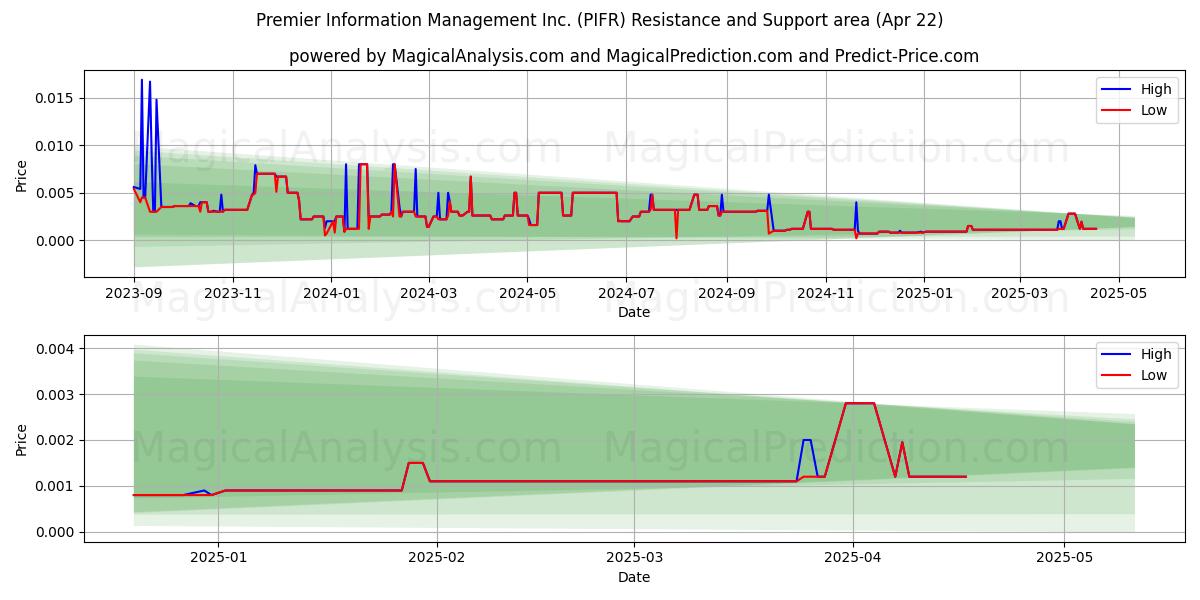Viewport: 1200px width, 600px height.
Task: Click the 0.003 price tick in bottom chart
Action: (x=56, y=395)
